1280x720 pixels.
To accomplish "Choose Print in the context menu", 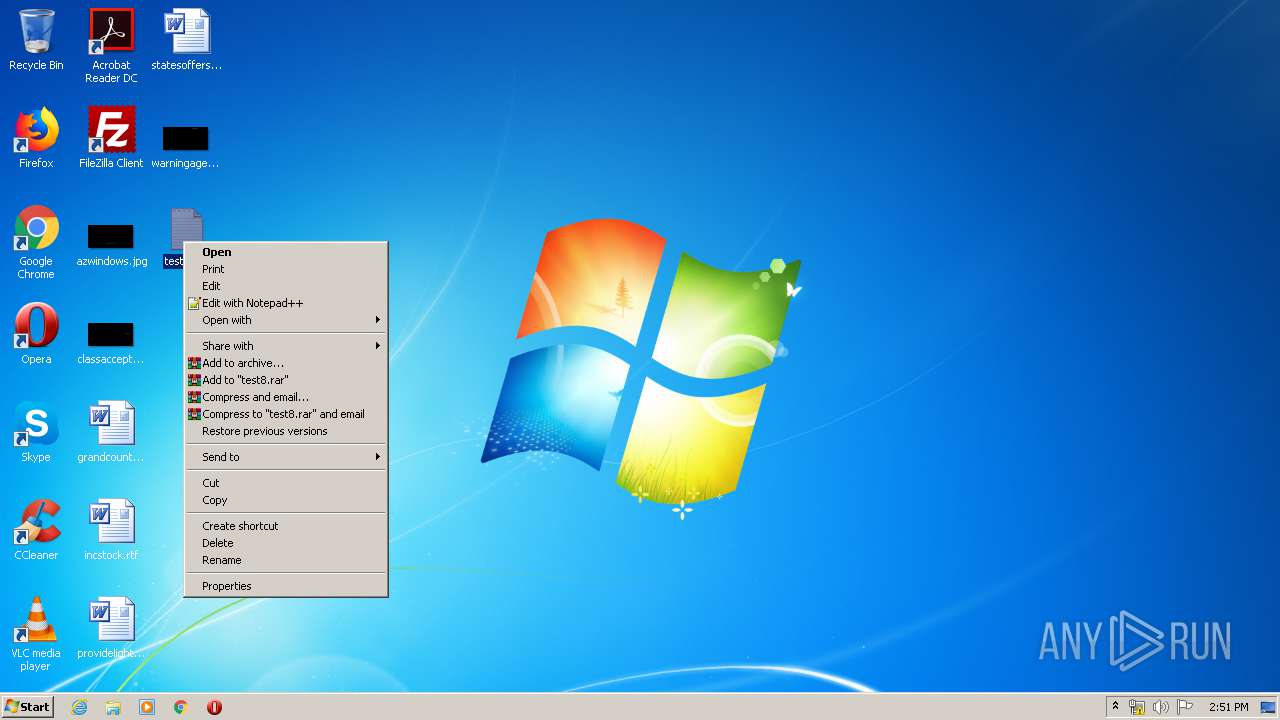I will click(286, 269).
